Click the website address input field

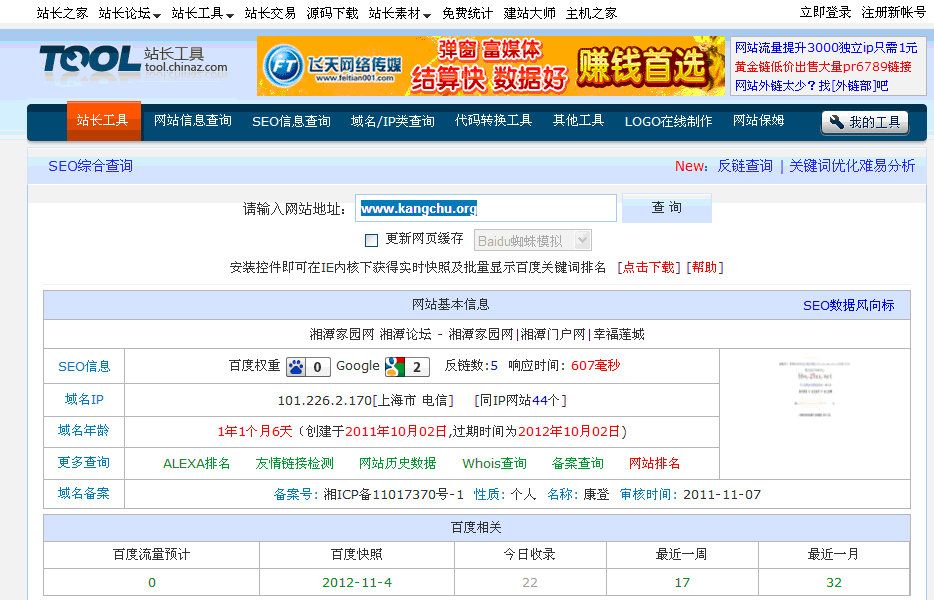click(485, 208)
